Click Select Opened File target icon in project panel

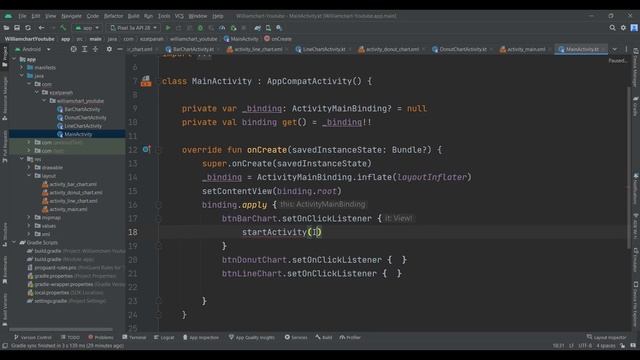click(73, 49)
